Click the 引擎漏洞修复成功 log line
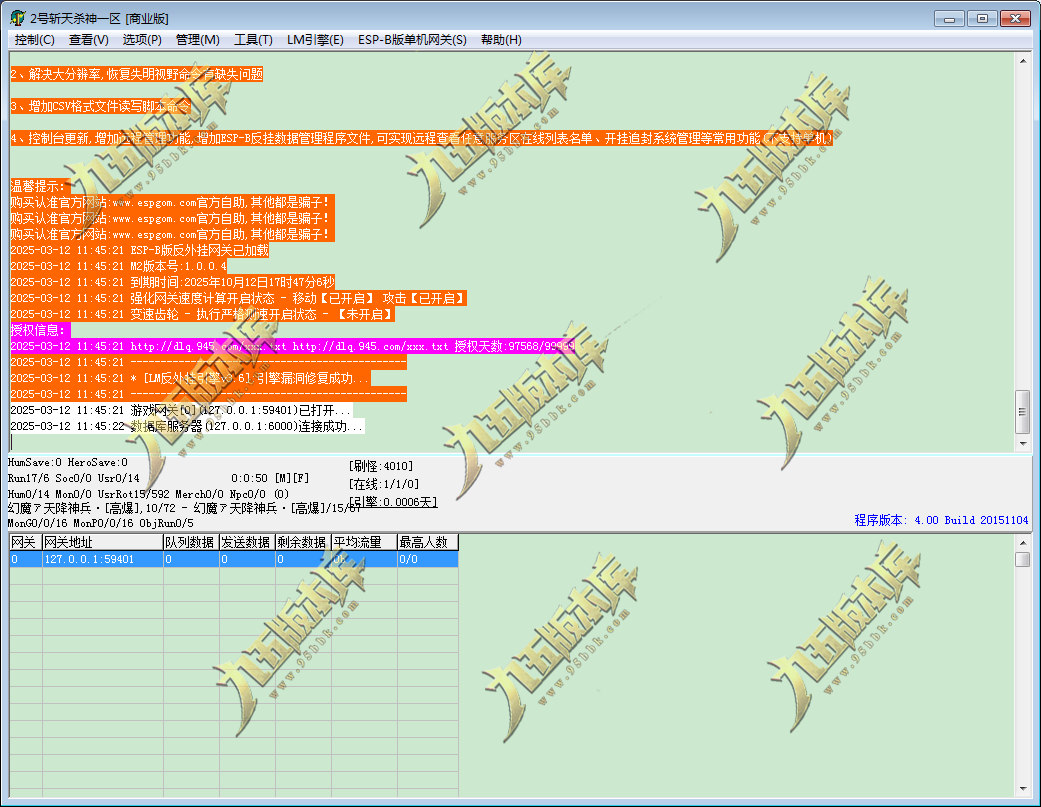The width and height of the screenshot is (1041, 807). pos(190,378)
